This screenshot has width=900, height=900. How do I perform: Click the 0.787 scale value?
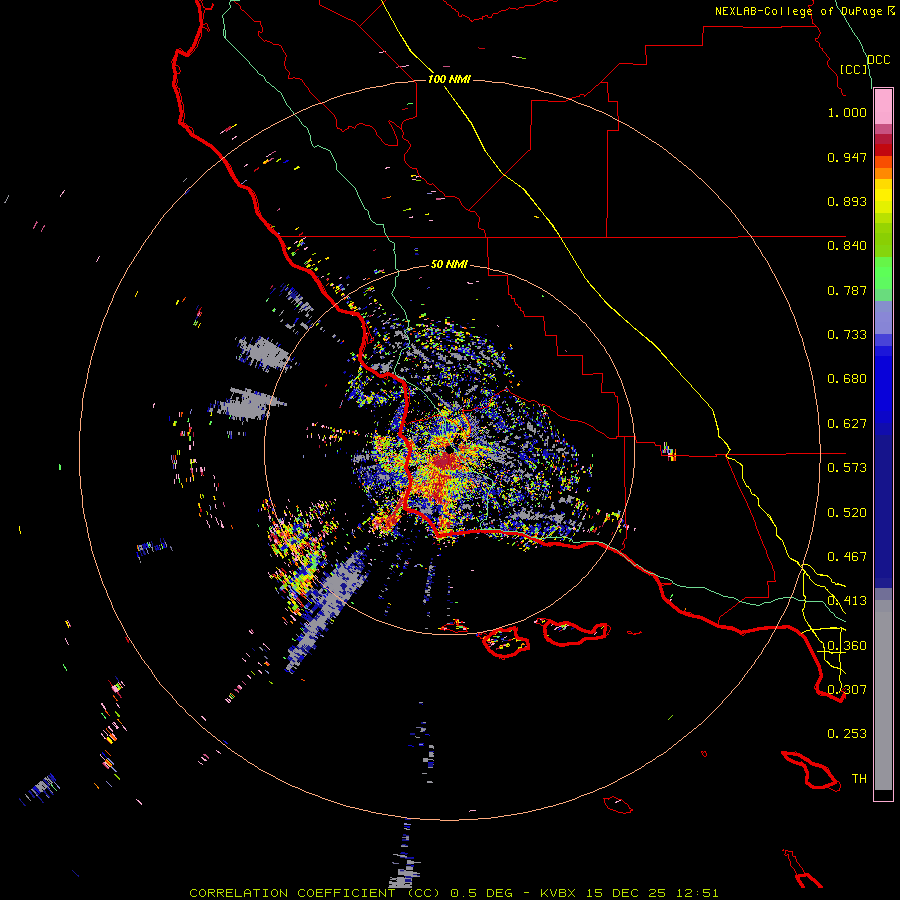847,290
